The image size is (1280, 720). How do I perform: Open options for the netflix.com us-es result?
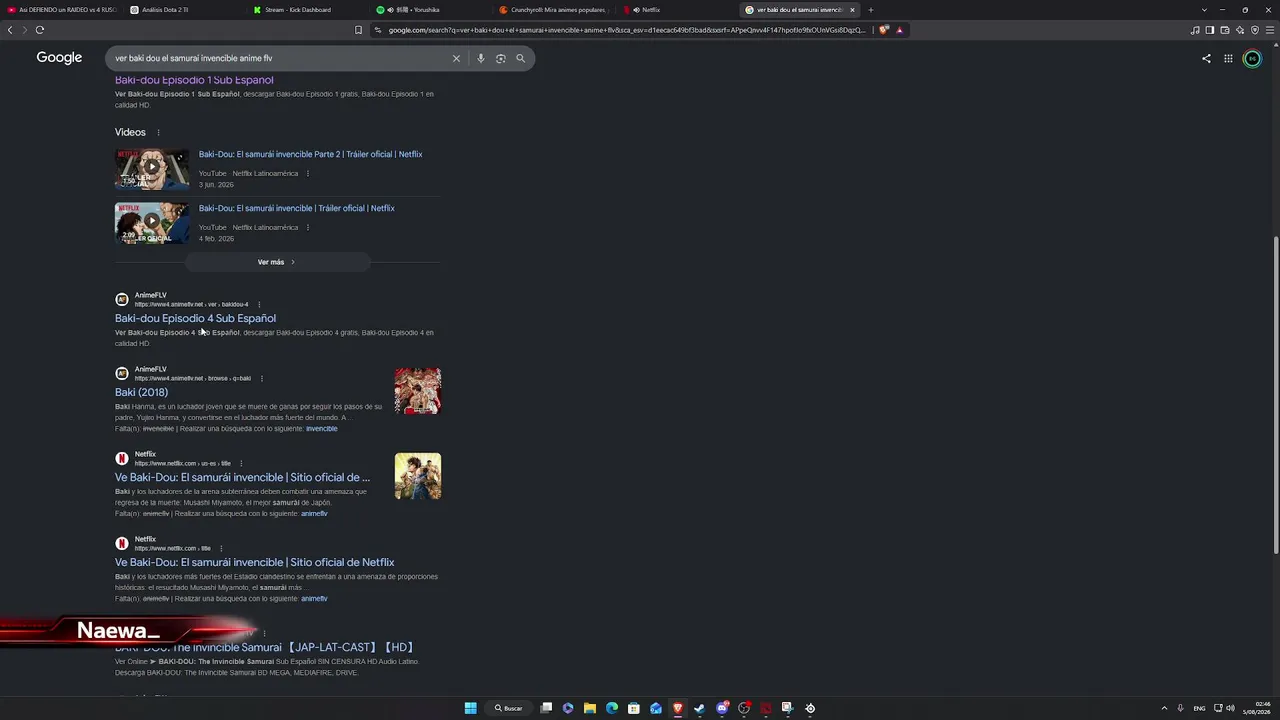click(x=241, y=463)
